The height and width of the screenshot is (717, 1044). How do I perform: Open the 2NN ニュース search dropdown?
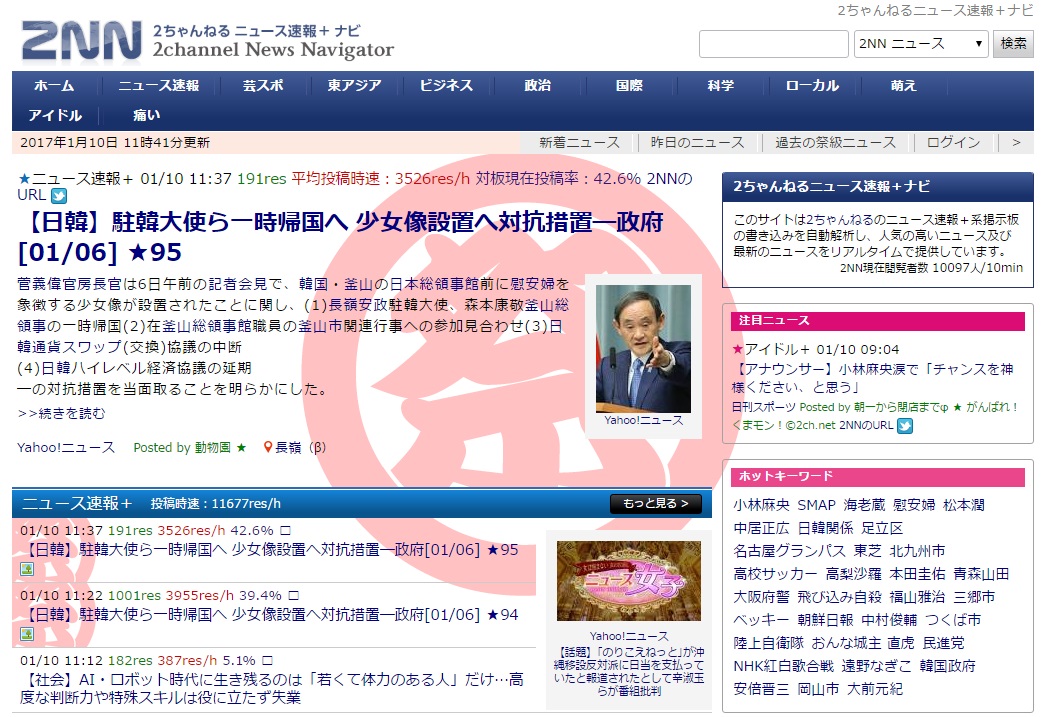tap(920, 44)
